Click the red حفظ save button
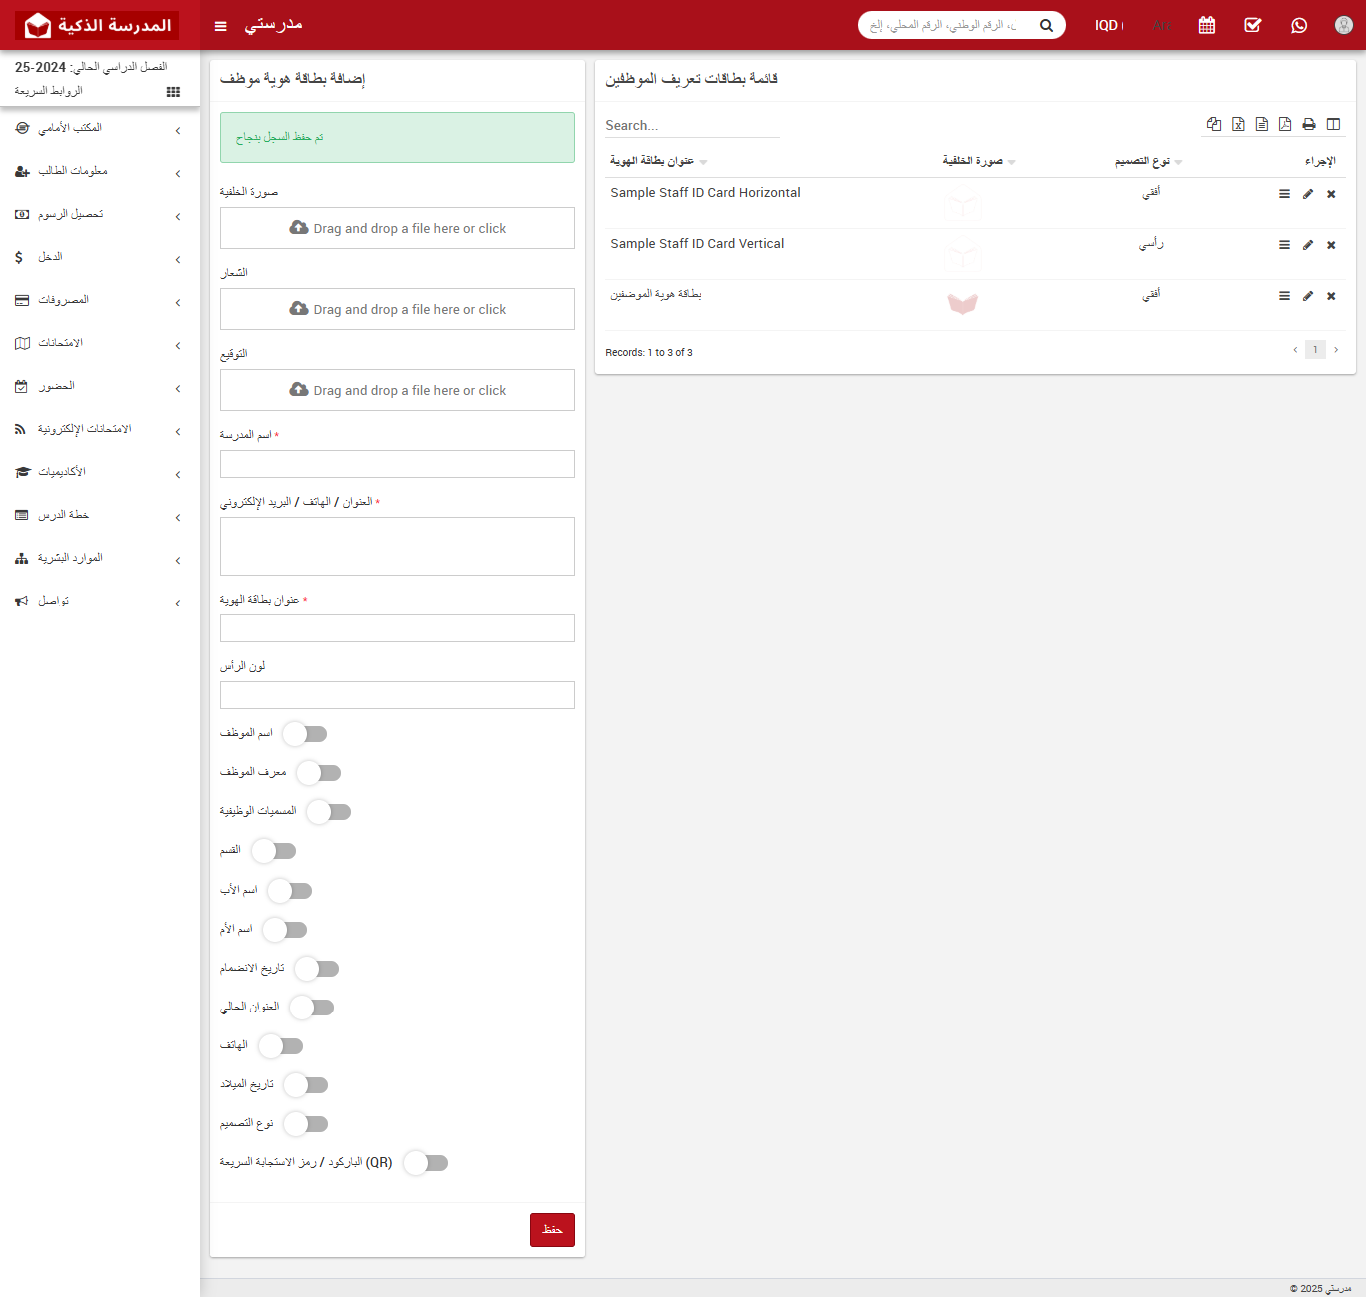1366x1299 pixels. click(x=552, y=1230)
